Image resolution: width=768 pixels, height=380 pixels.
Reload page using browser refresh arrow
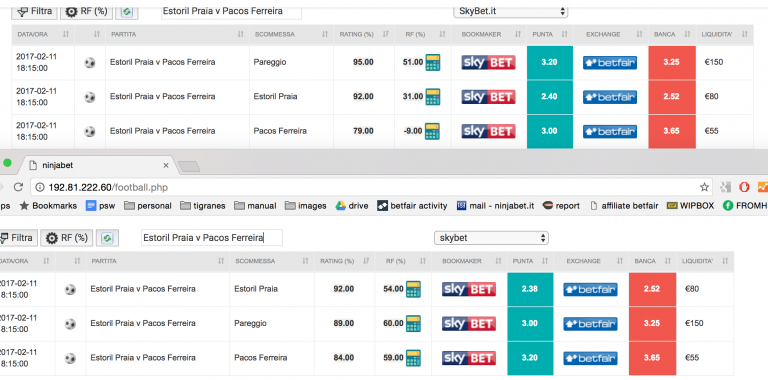click(x=18, y=187)
